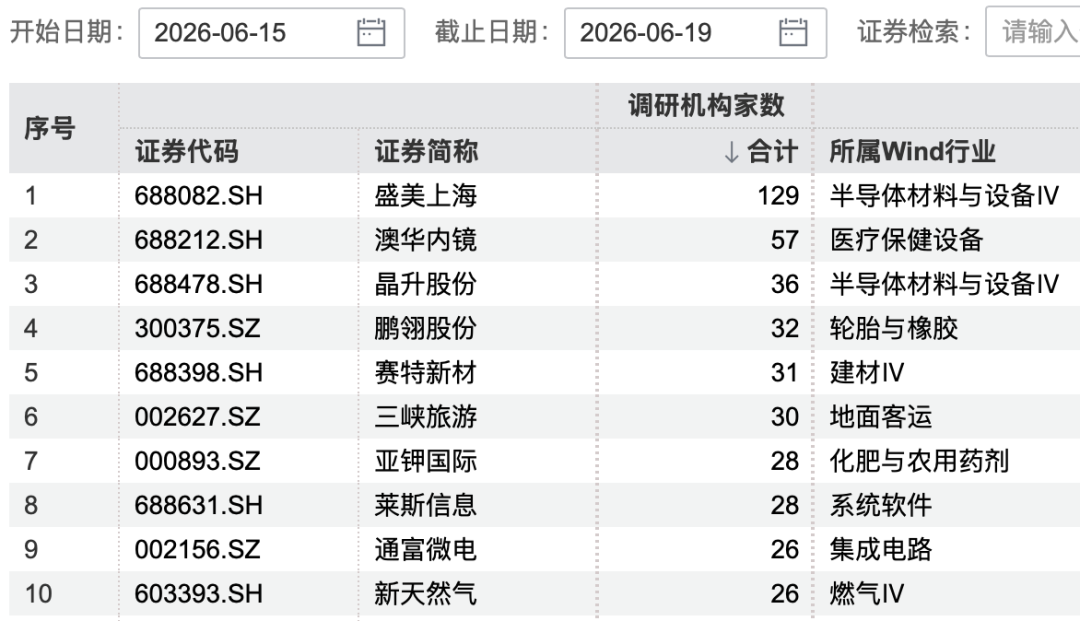
Task: Click industry cell 燃气IV
Action: [x=866, y=593]
